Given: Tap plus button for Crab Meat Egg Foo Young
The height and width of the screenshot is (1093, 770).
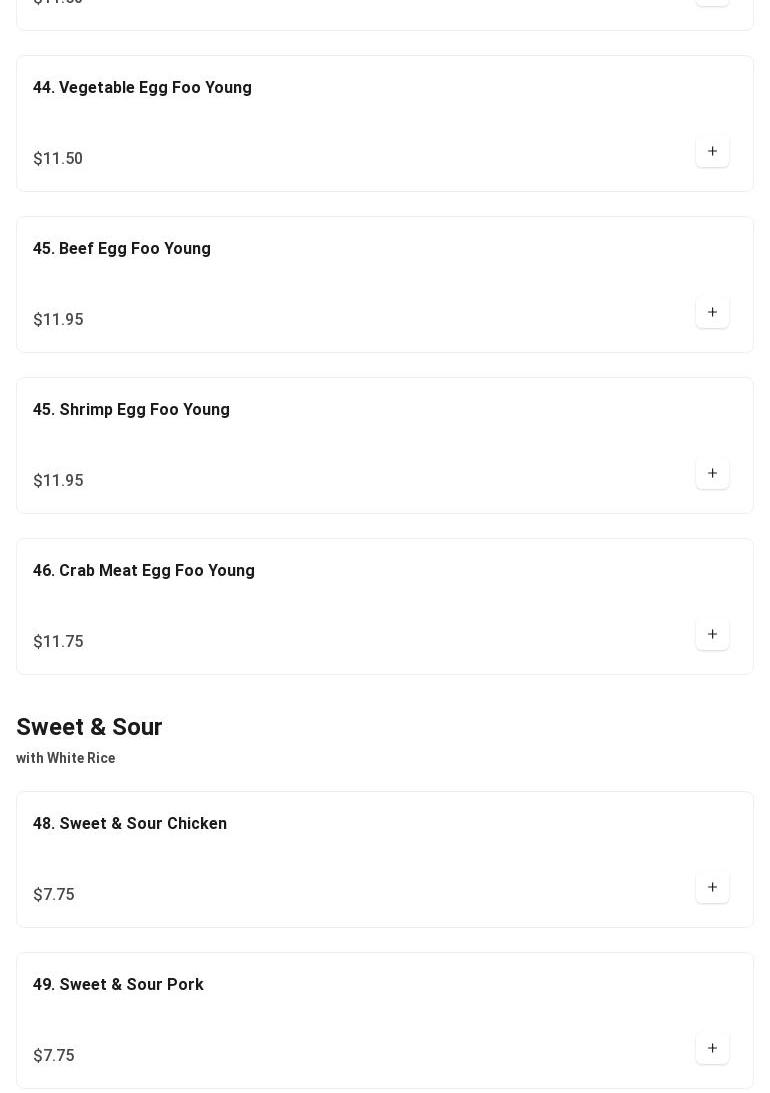Looking at the screenshot, I should coord(712,635).
